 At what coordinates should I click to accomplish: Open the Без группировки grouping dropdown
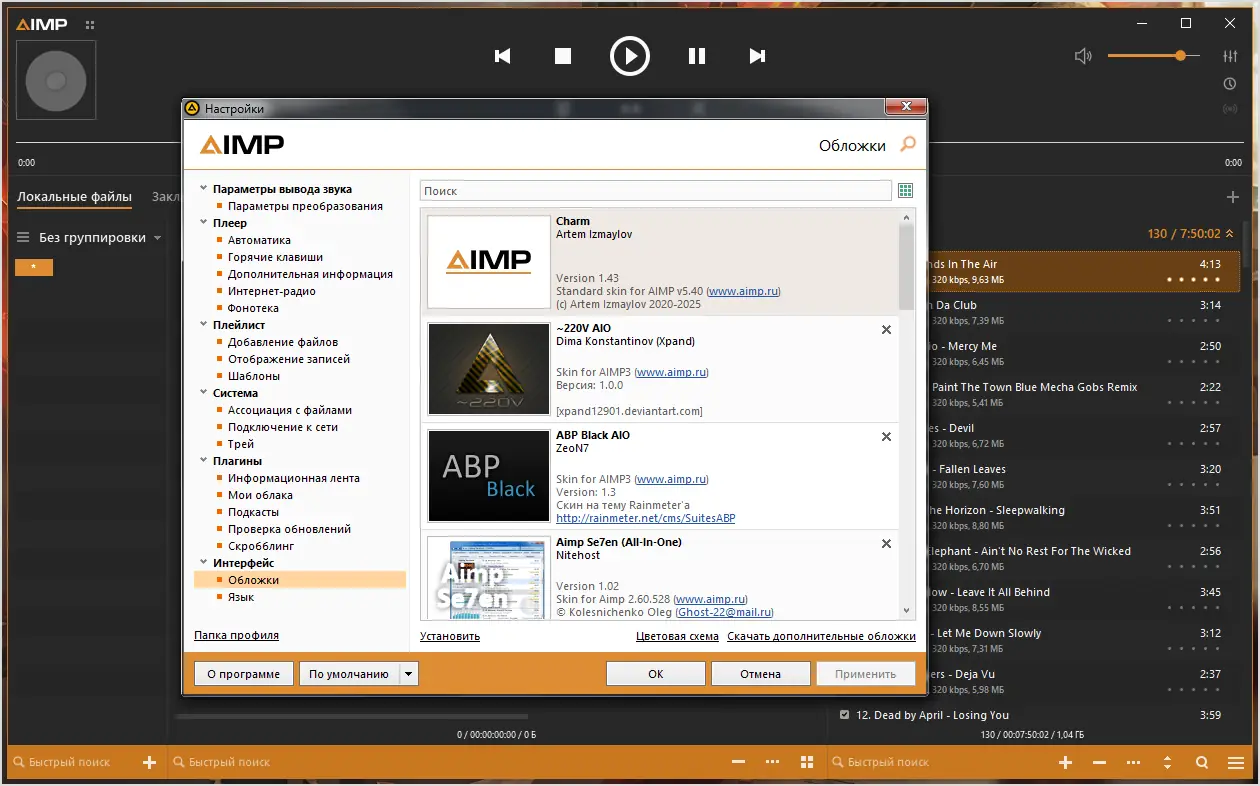click(x=100, y=238)
